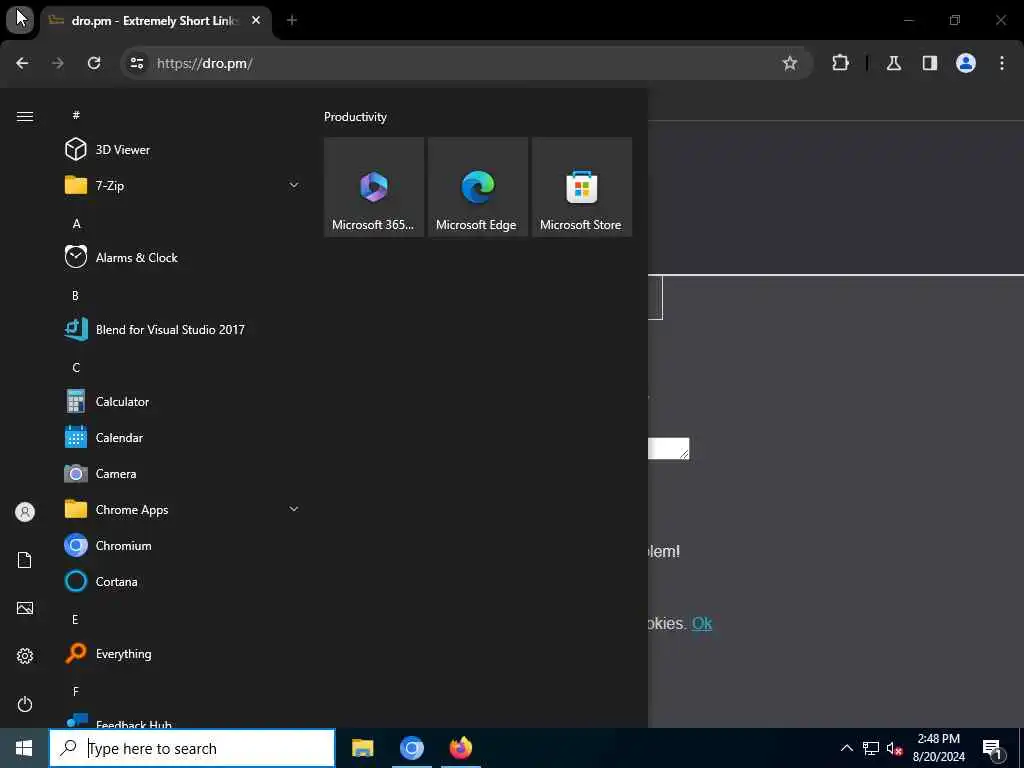
Task: Click the A letter header in app list
Action: tap(76, 224)
